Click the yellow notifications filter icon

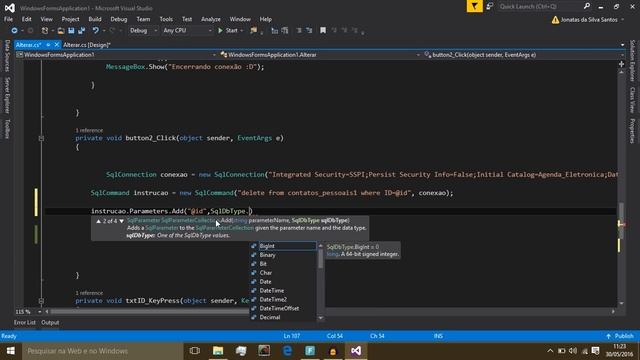pyautogui.click(x=474, y=6)
